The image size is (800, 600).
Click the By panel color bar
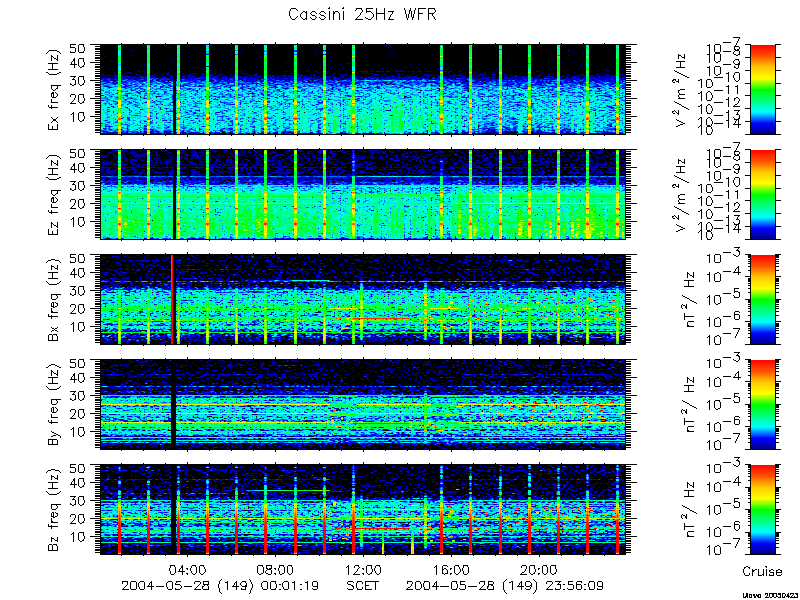(x=762, y=405)
